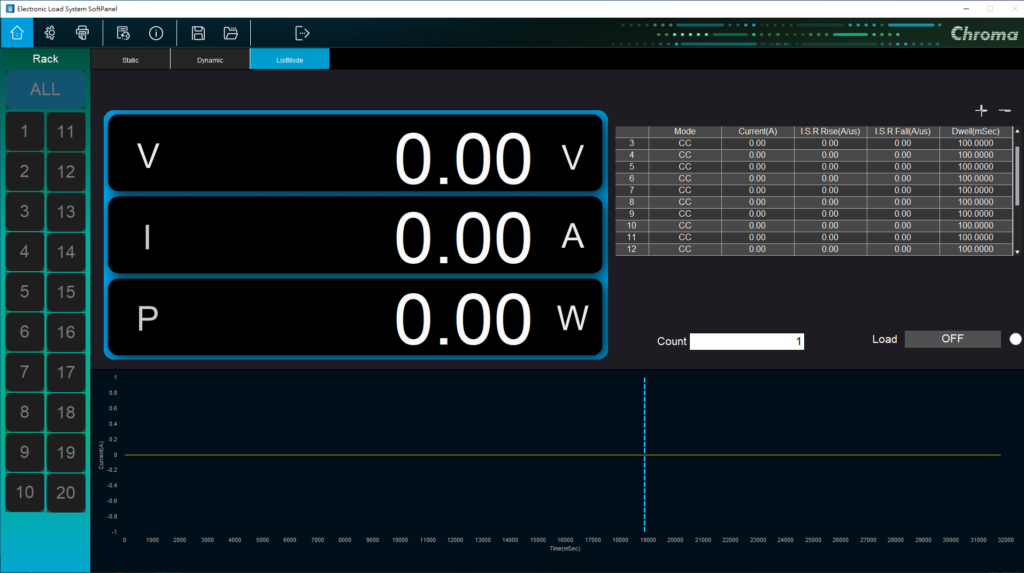Select rack channel 8
Screen dimensions: 1024x573
point(25,412)
